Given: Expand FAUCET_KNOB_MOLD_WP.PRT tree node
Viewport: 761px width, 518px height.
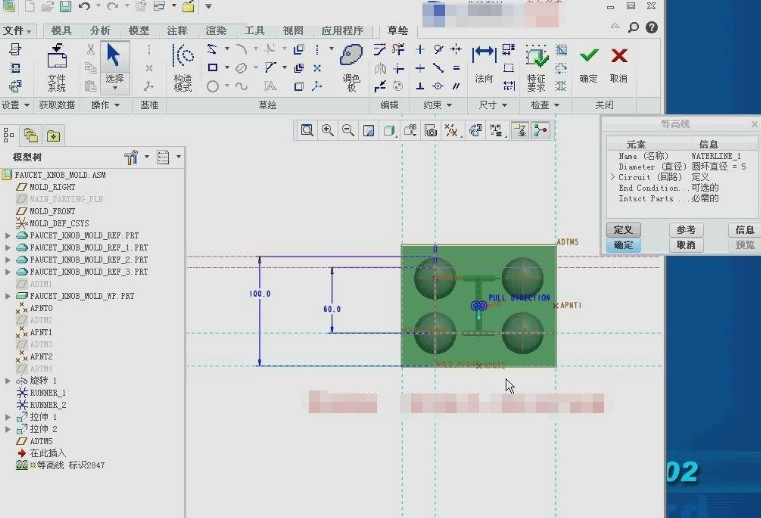Looking at the screenshot, I should (8, 296).
